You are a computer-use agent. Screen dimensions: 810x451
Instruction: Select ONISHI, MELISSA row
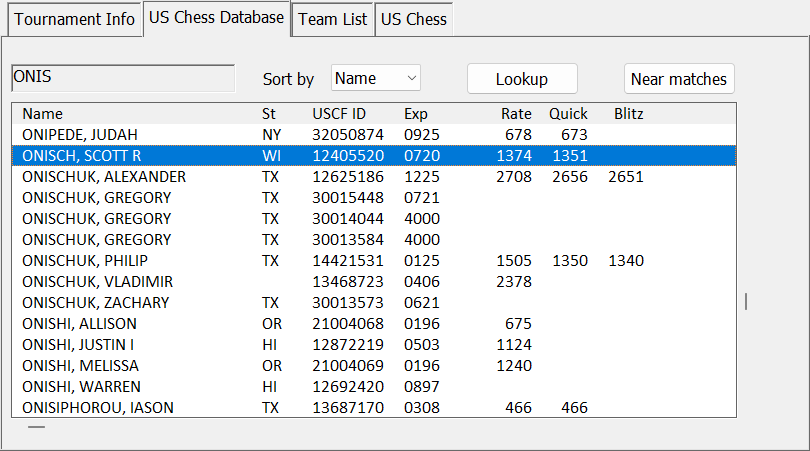pos(80,366)
